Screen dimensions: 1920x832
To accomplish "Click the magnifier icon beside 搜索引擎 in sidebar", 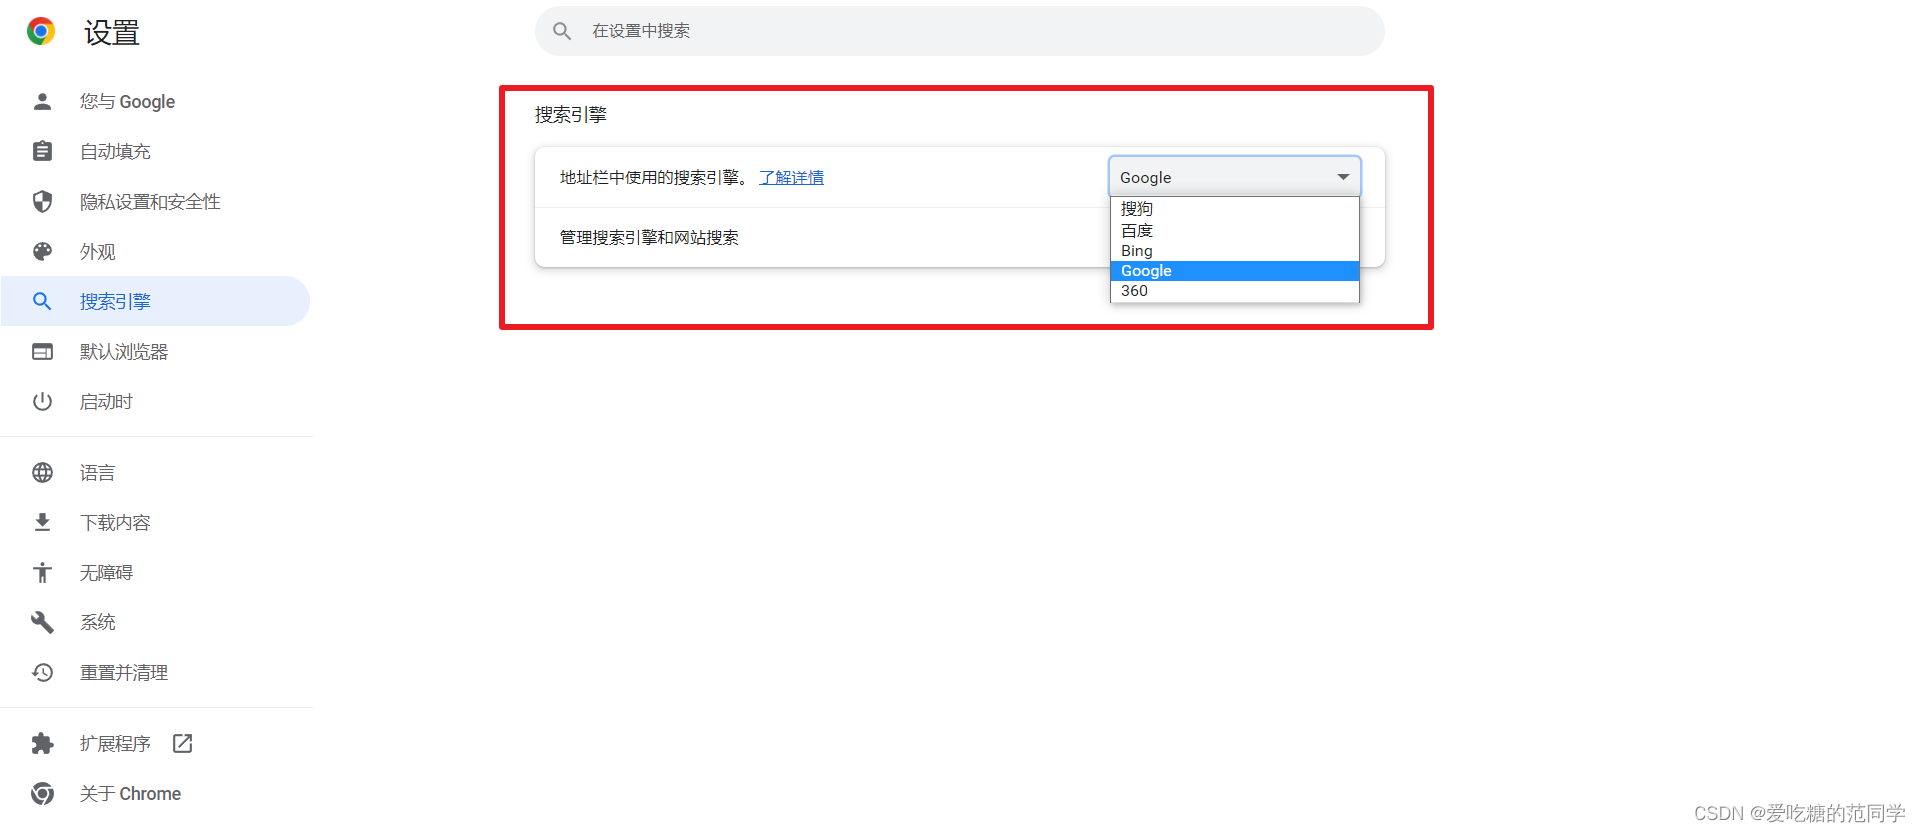I will 42,301.
